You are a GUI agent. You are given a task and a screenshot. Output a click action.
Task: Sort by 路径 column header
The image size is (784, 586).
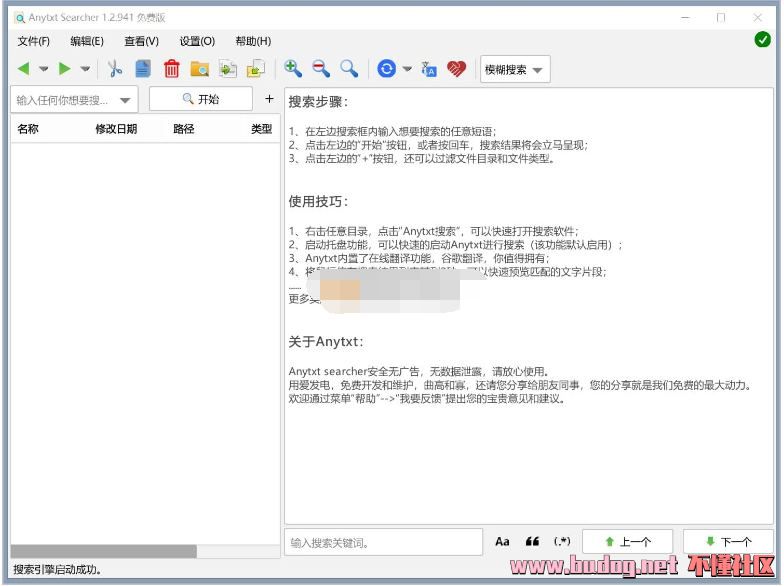pos(184,129)
